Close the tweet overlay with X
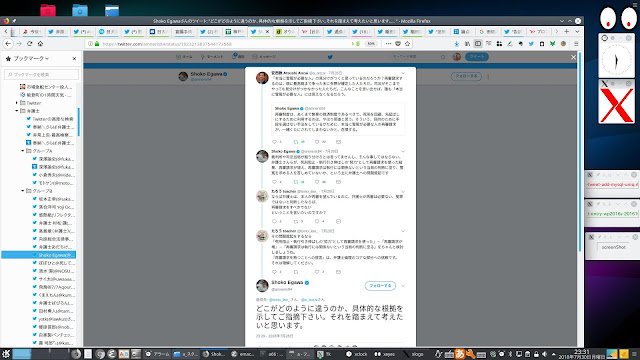Screen dimensions: 640x360 (573, 57)
